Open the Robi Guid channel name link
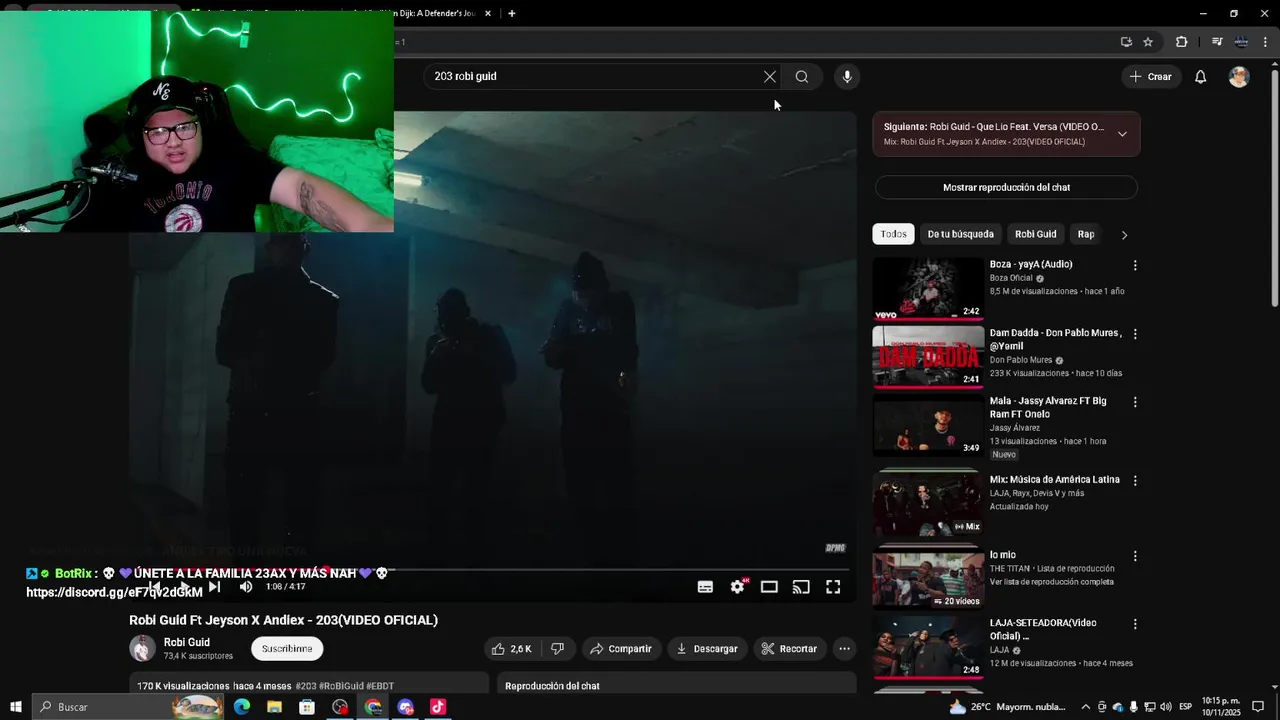This screenshot has width=1280, height=720. point(187,642)
